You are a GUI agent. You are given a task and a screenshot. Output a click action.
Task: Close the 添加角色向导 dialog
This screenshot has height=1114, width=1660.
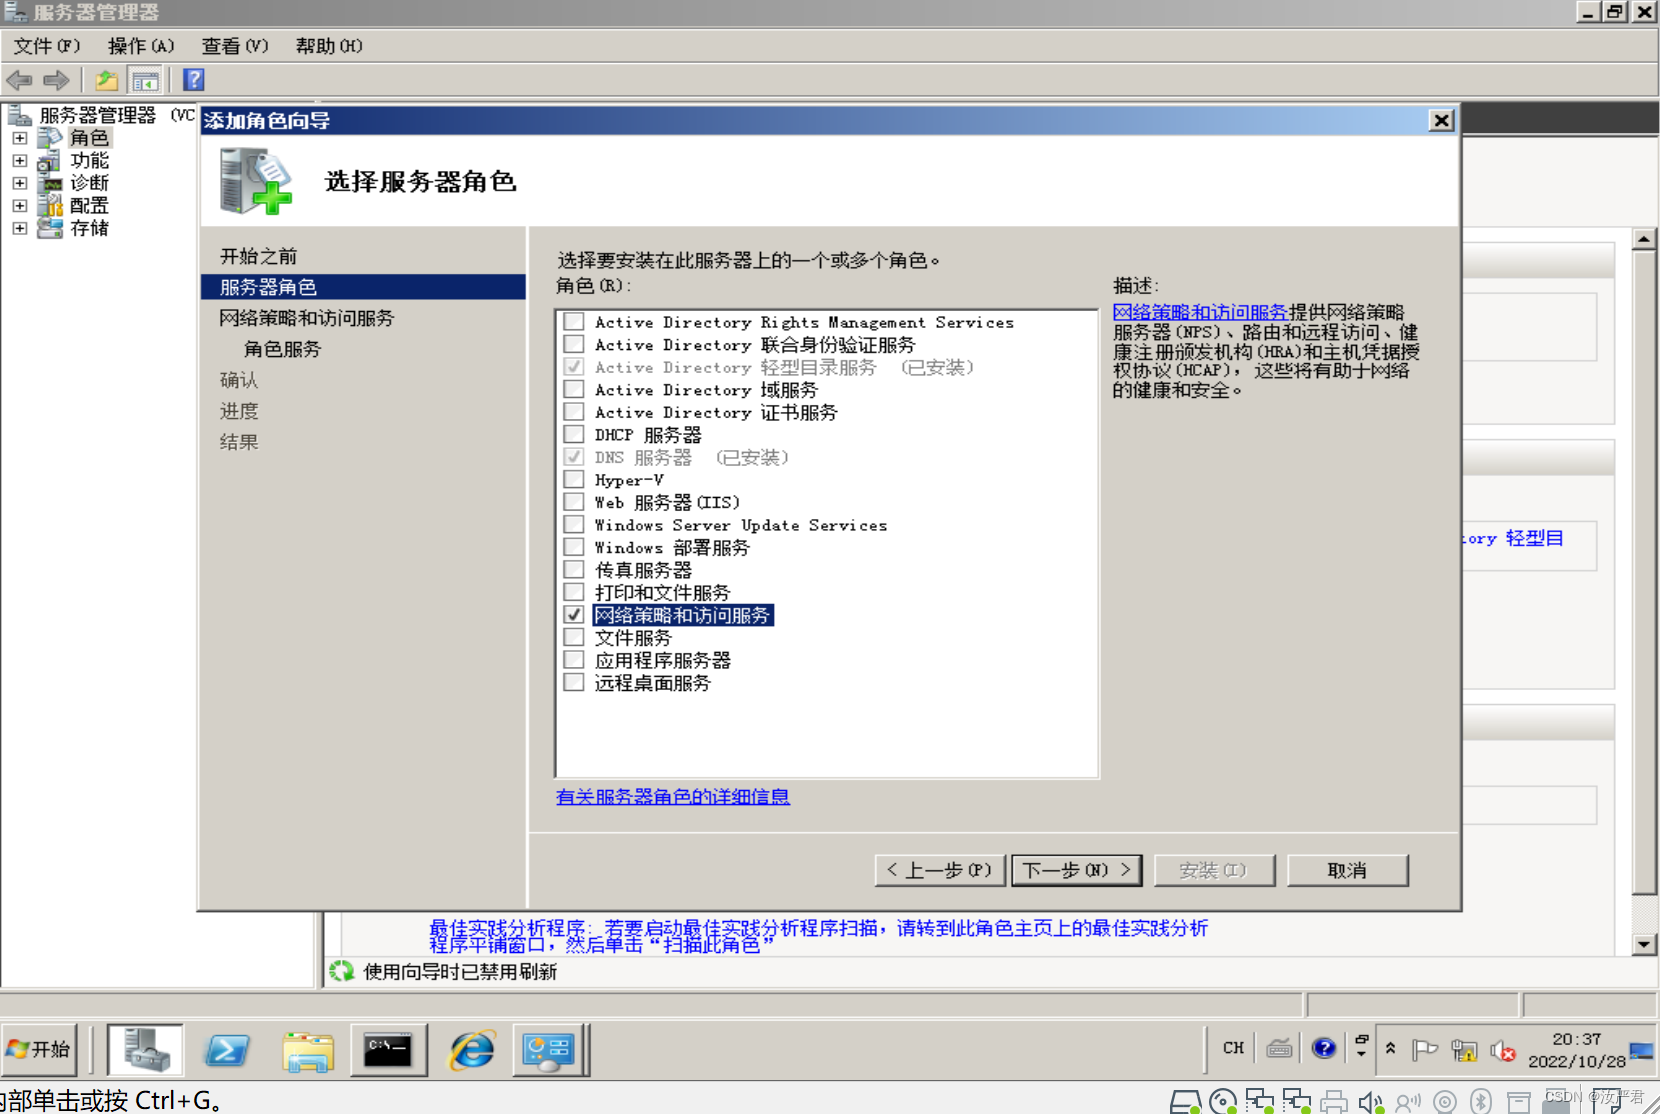click(1441, 120)
